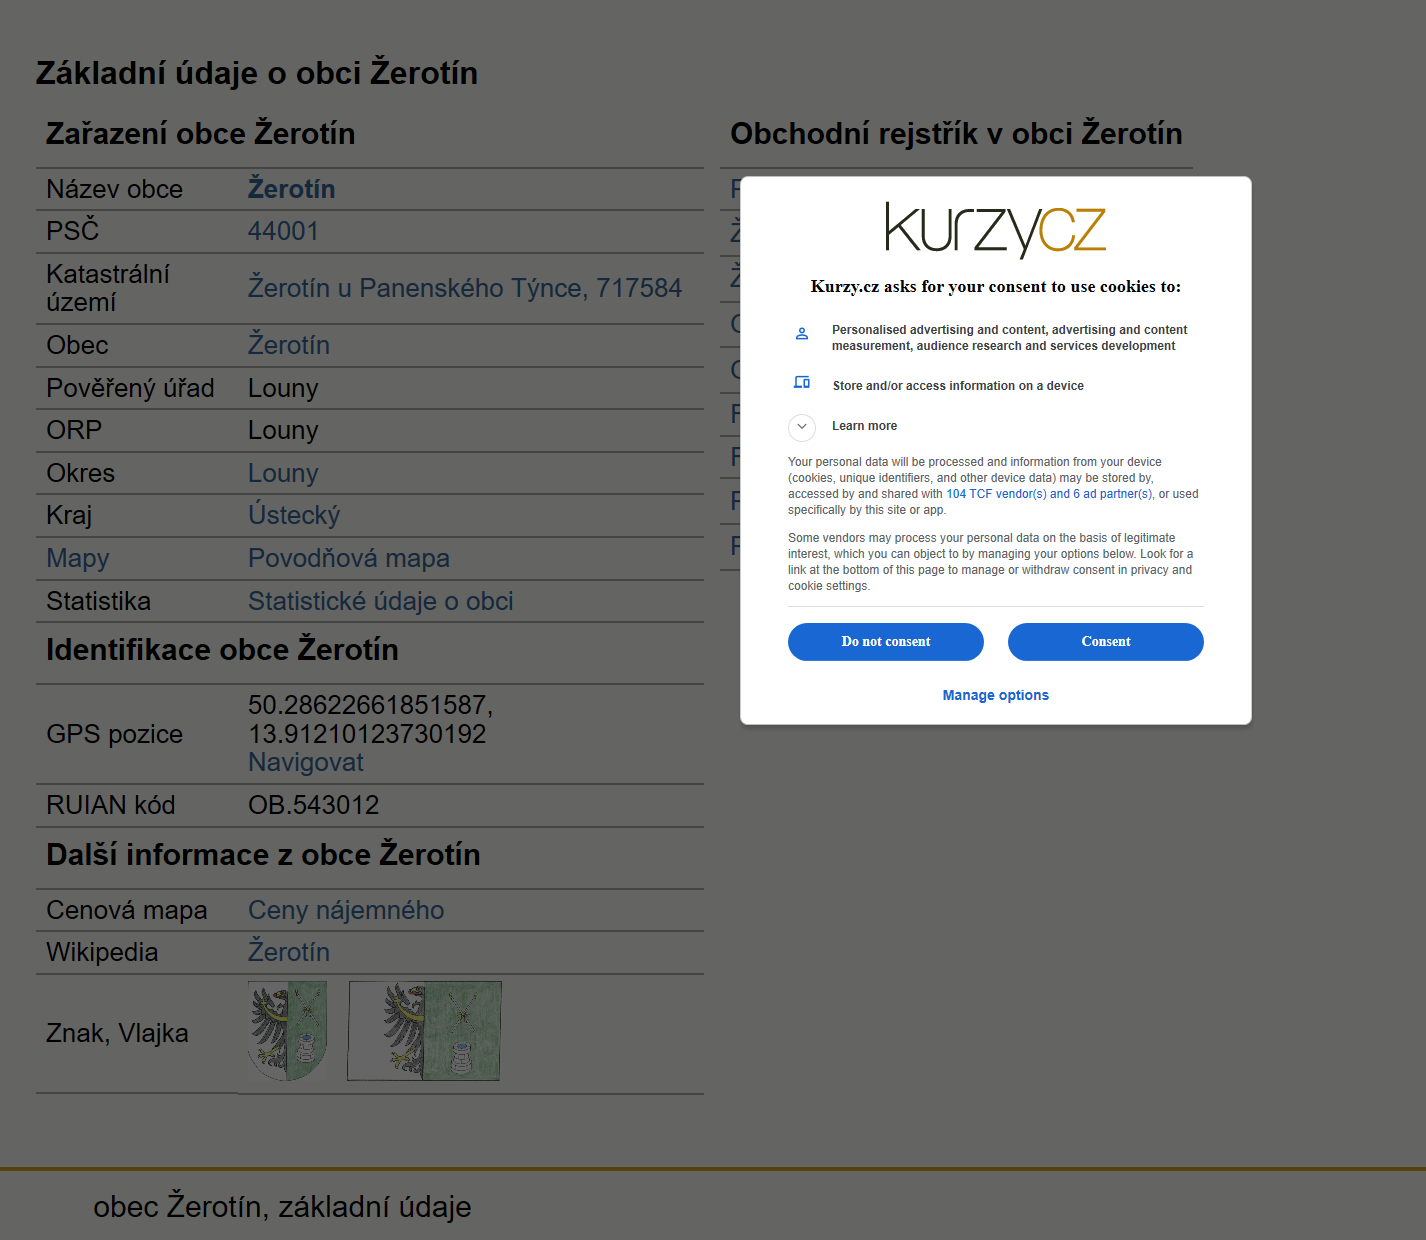Open the Povodňová mapa link
The width and height of the screenshot is (1426, 1240).
(349, 558)
